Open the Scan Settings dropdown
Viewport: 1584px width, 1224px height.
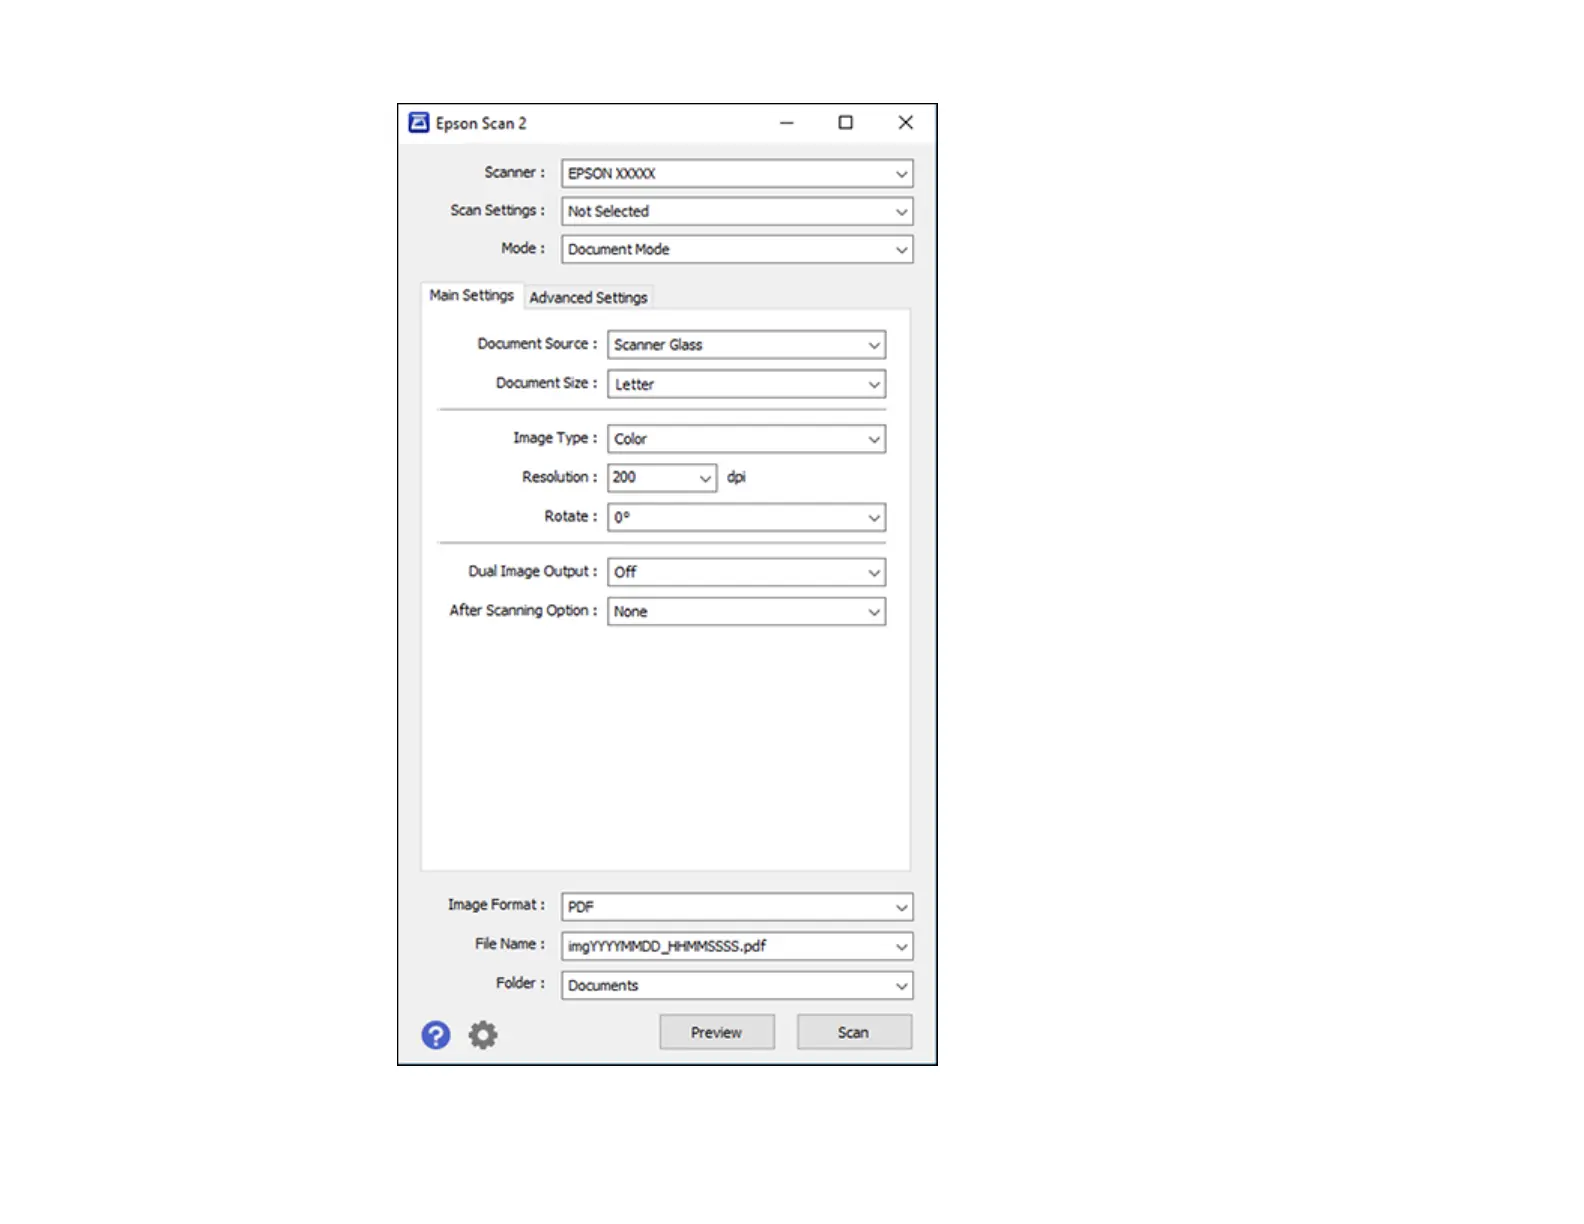click(737, 212)
